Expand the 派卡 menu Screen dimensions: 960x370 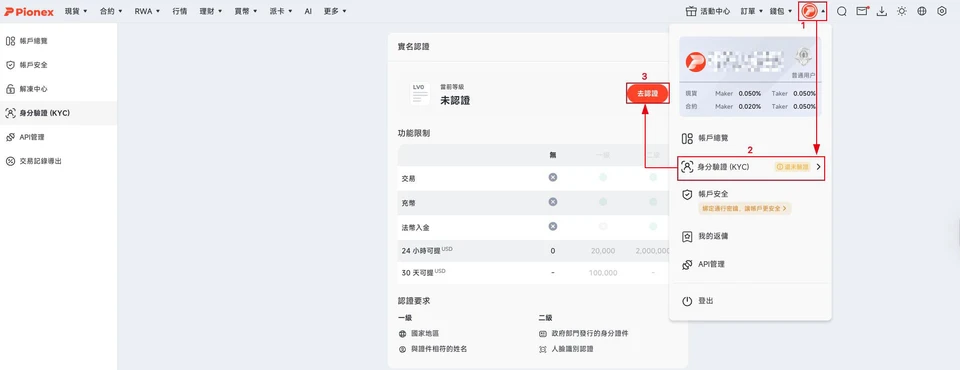pyautogui.click(x=280, y=12)
